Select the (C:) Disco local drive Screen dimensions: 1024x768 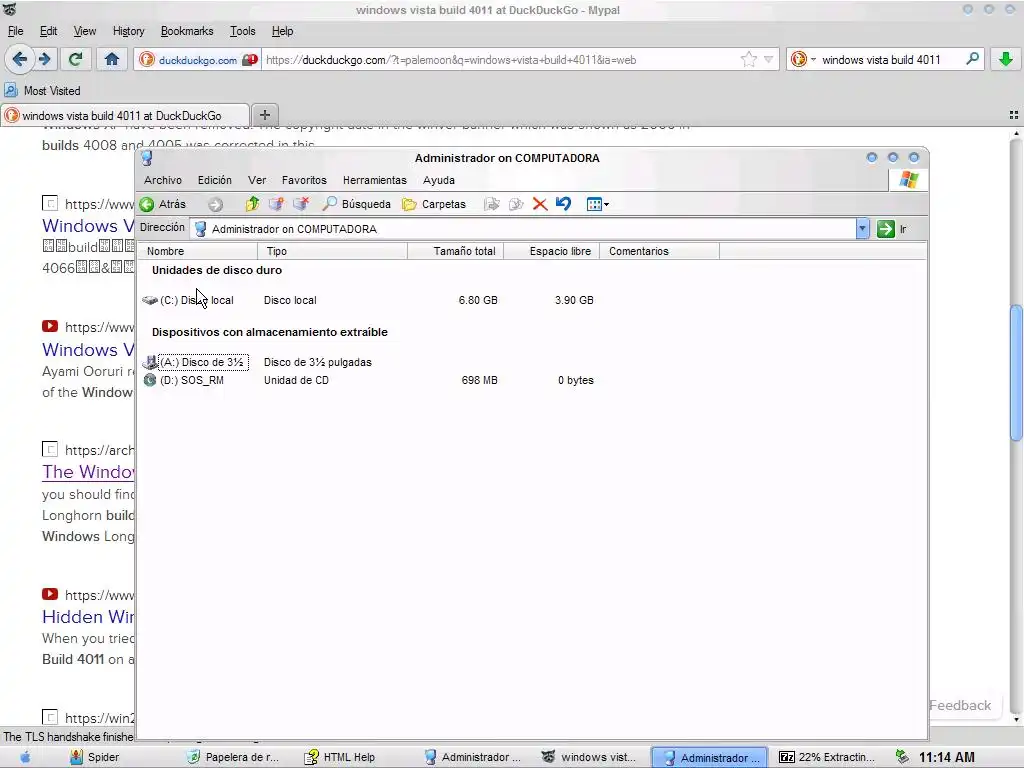189,300
